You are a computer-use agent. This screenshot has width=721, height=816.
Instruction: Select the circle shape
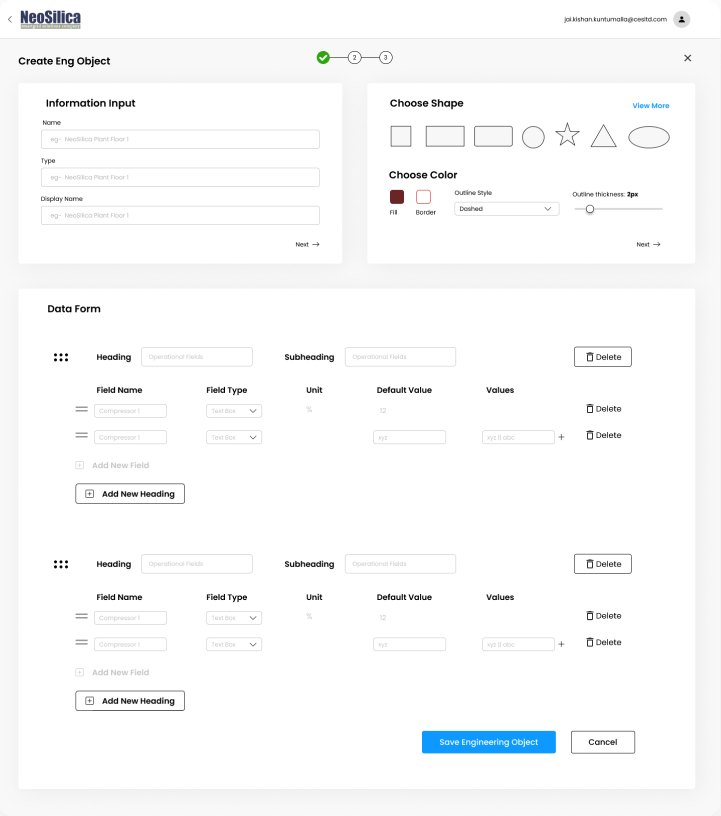pos(533,137)
